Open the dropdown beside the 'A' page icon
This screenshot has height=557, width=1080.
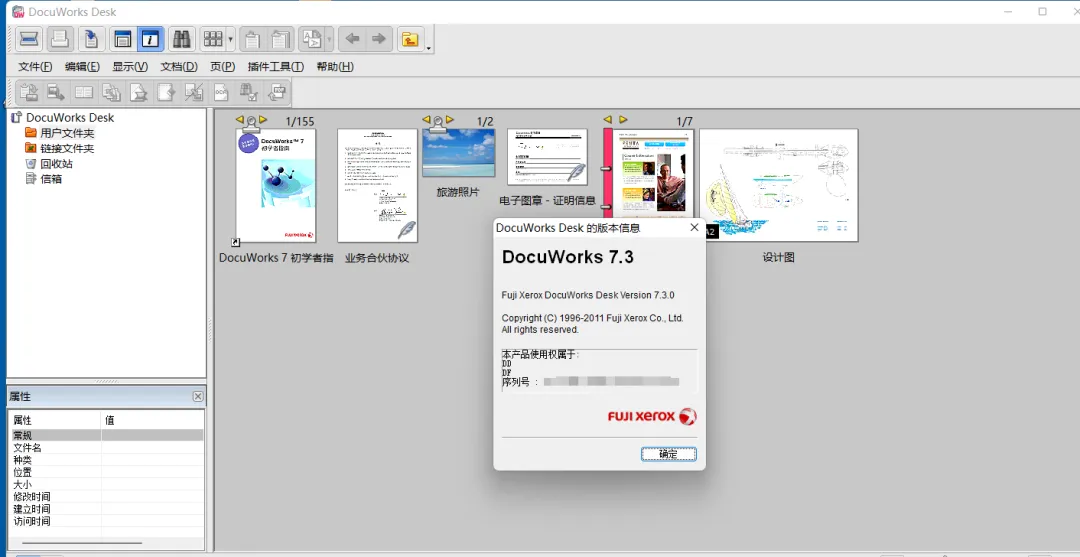click(329, 39)
